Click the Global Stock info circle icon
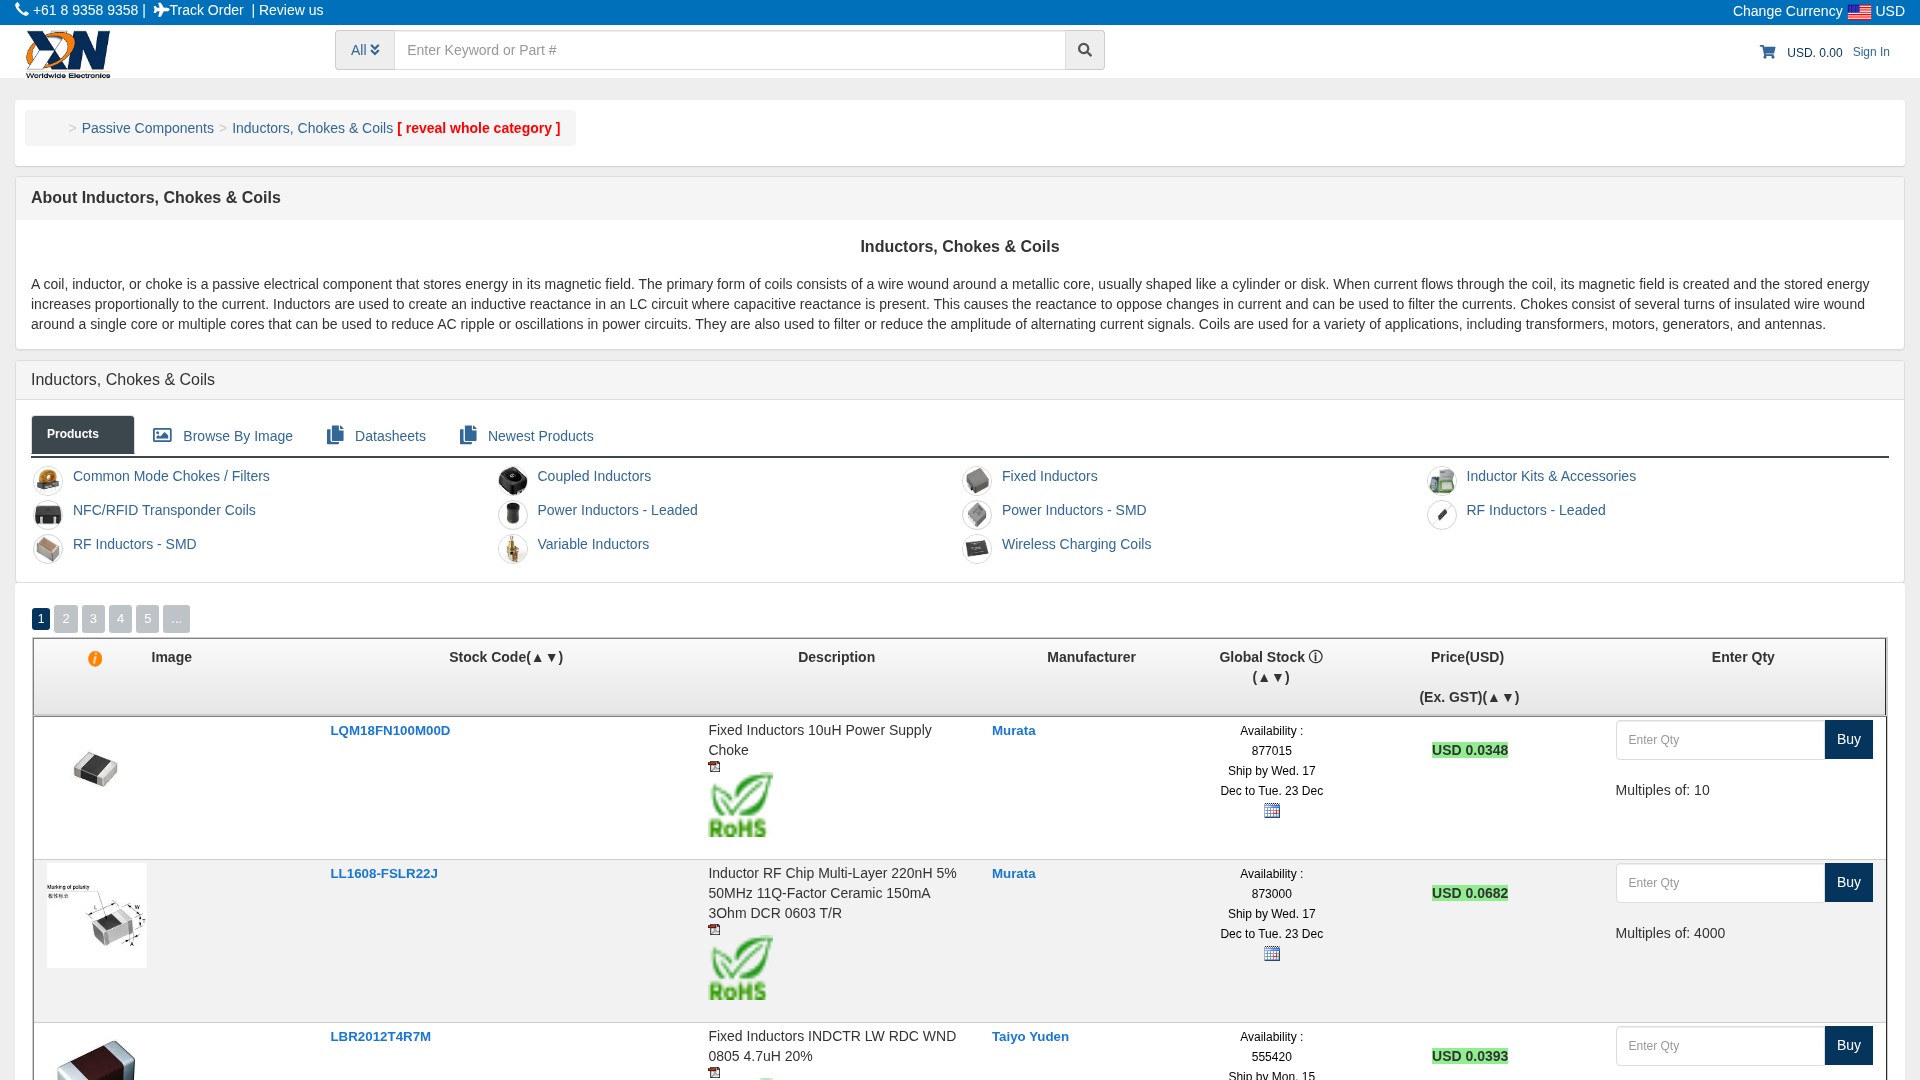Viewport: 1920px width, 1080px height. coord(1316,657)
